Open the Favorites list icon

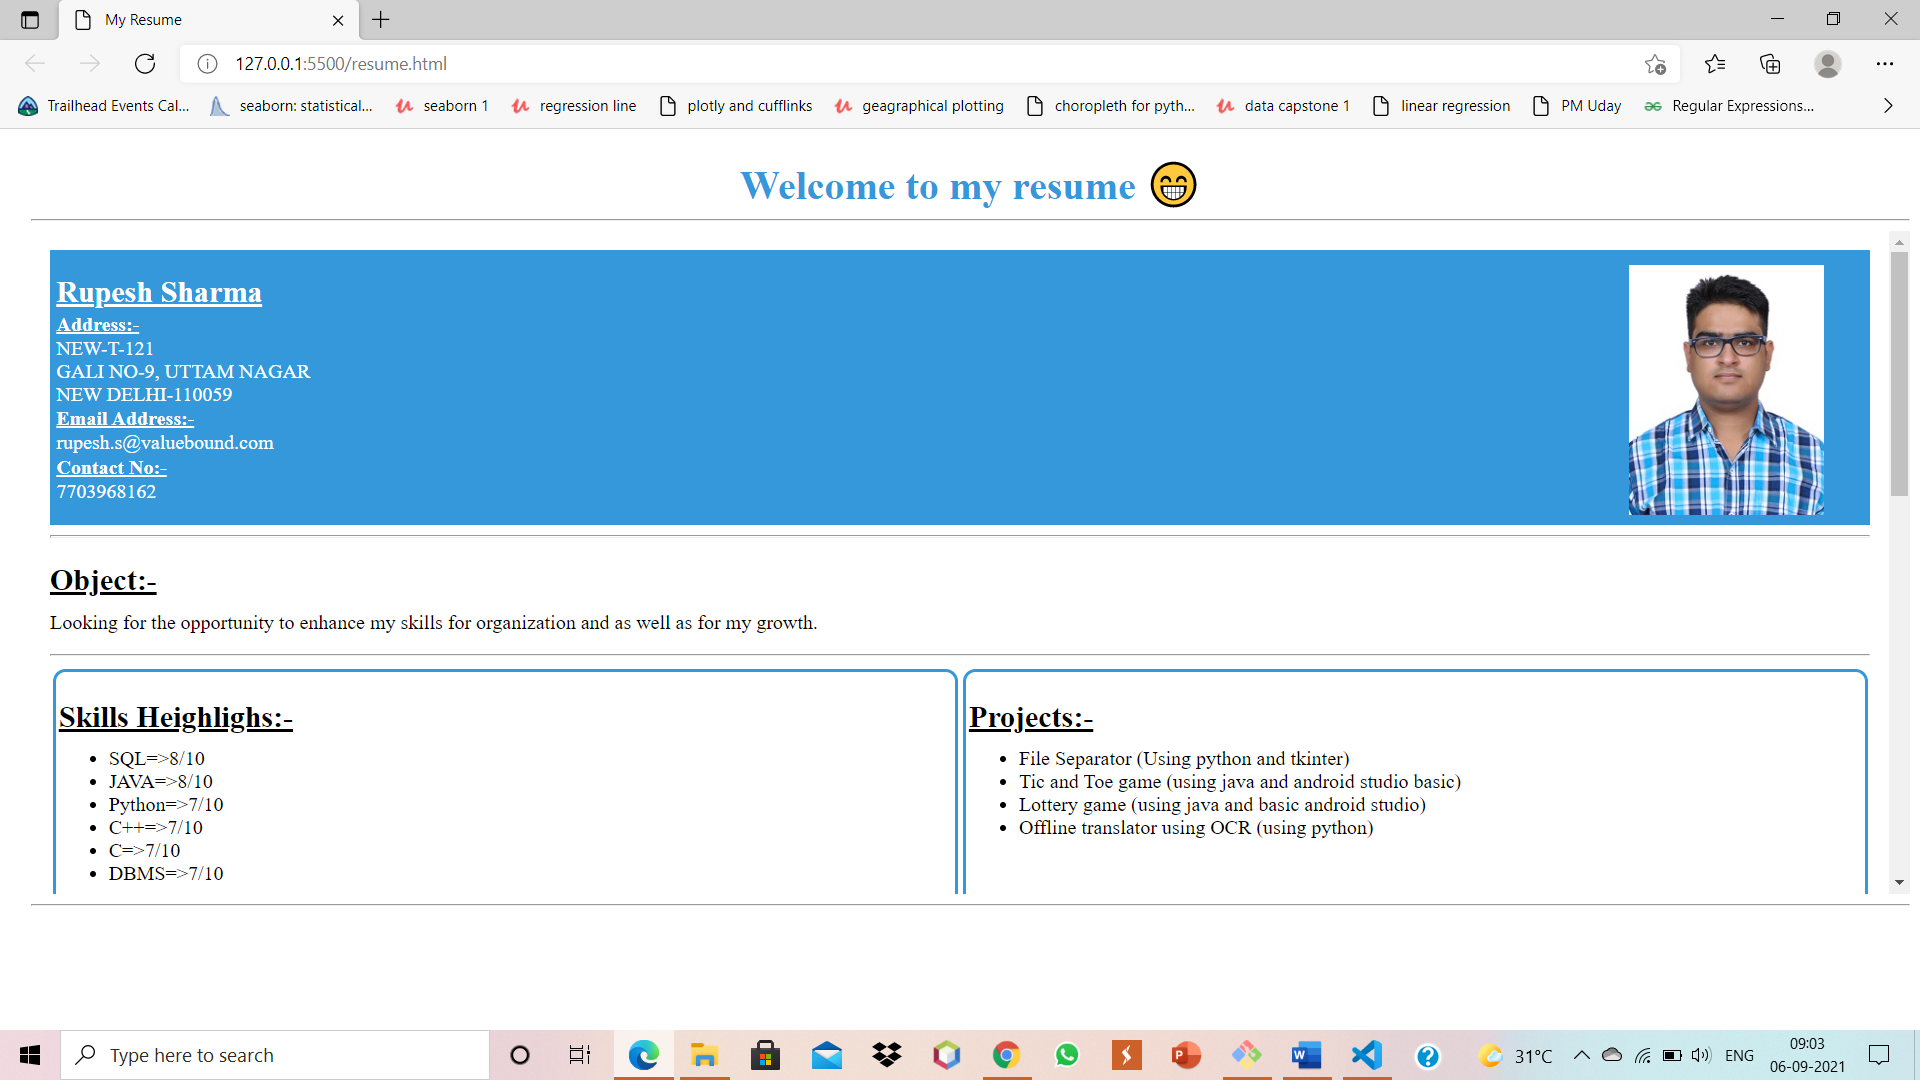(x=1715, y=64)
